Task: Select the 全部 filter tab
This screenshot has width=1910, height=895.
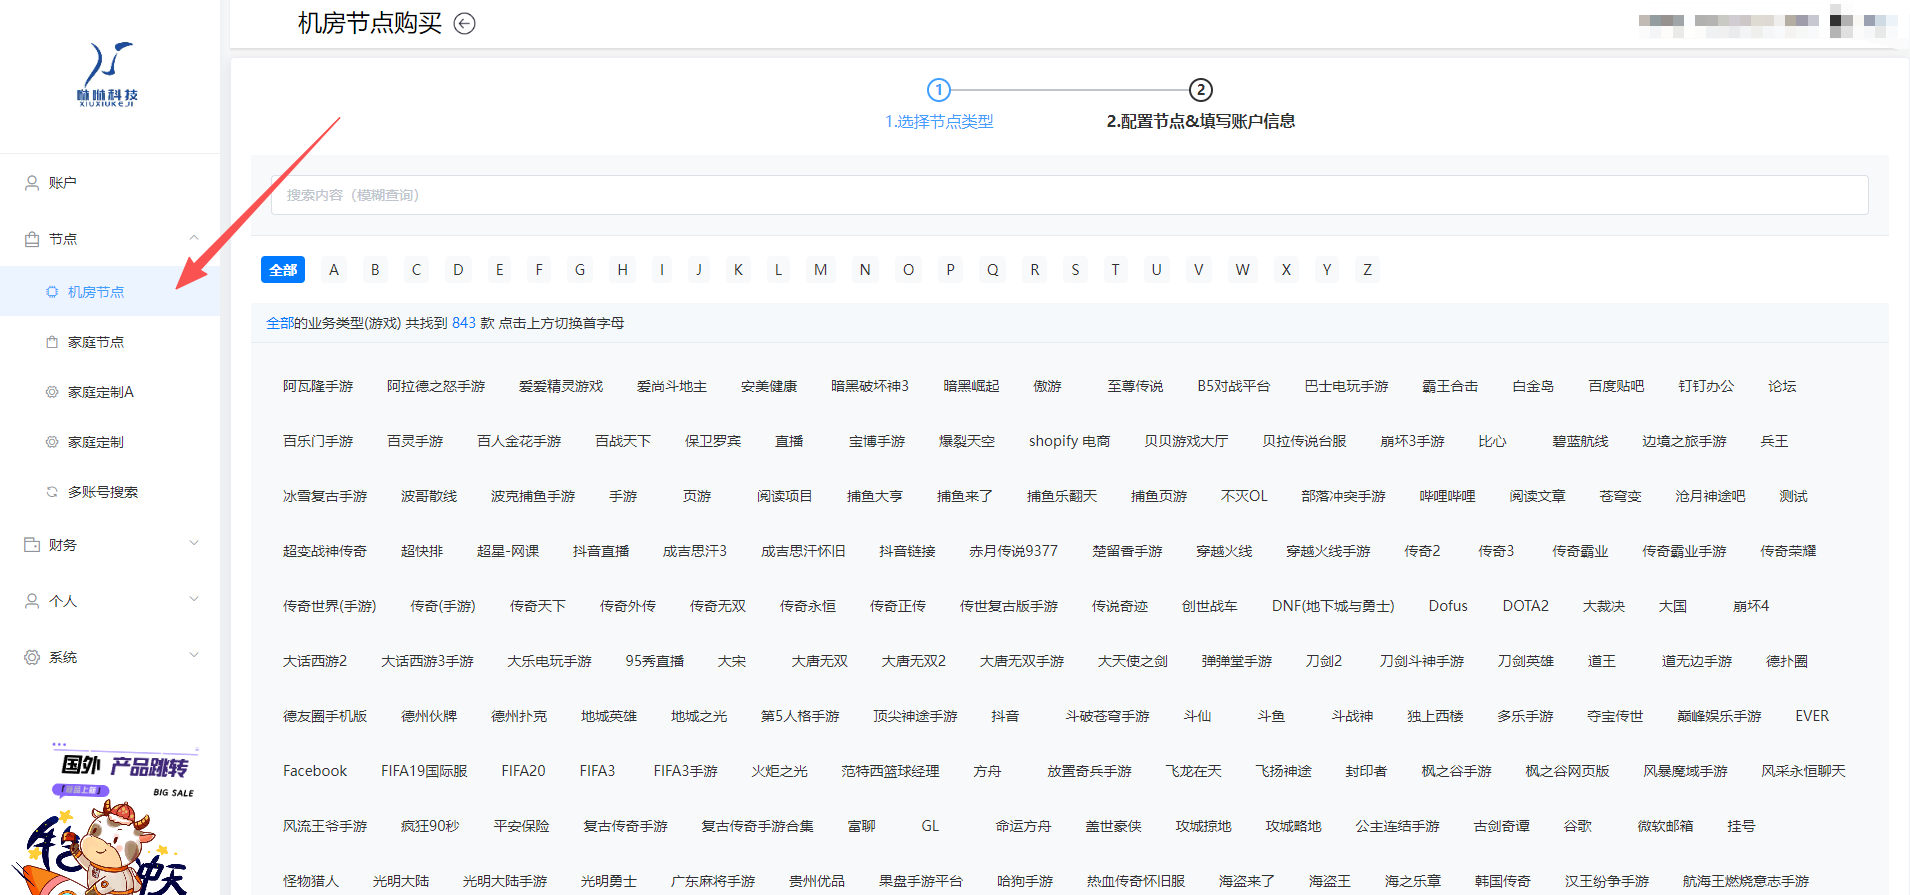Action: (x=283, y=270)
